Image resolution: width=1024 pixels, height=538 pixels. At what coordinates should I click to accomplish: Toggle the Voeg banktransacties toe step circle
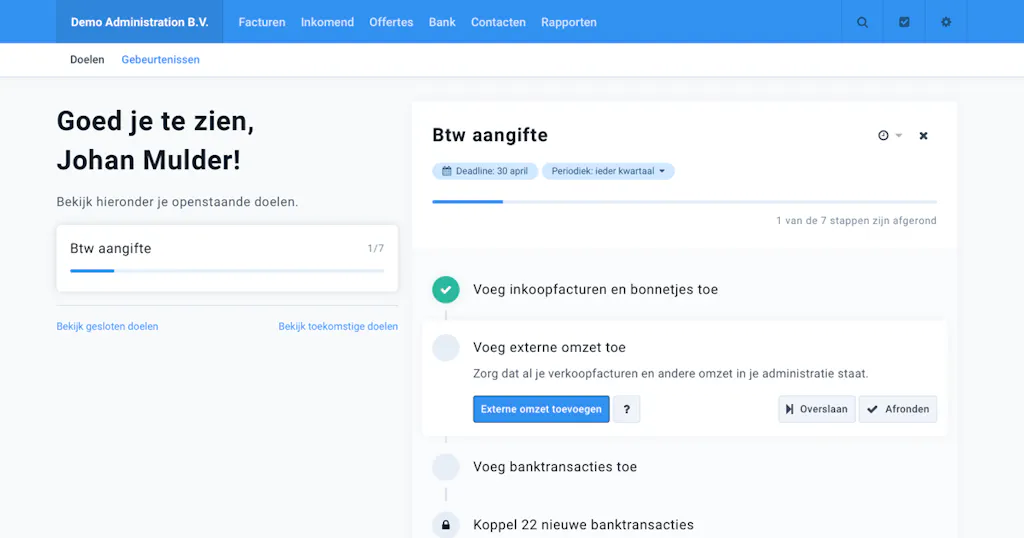pyautogui.click(x=446, y=467)
